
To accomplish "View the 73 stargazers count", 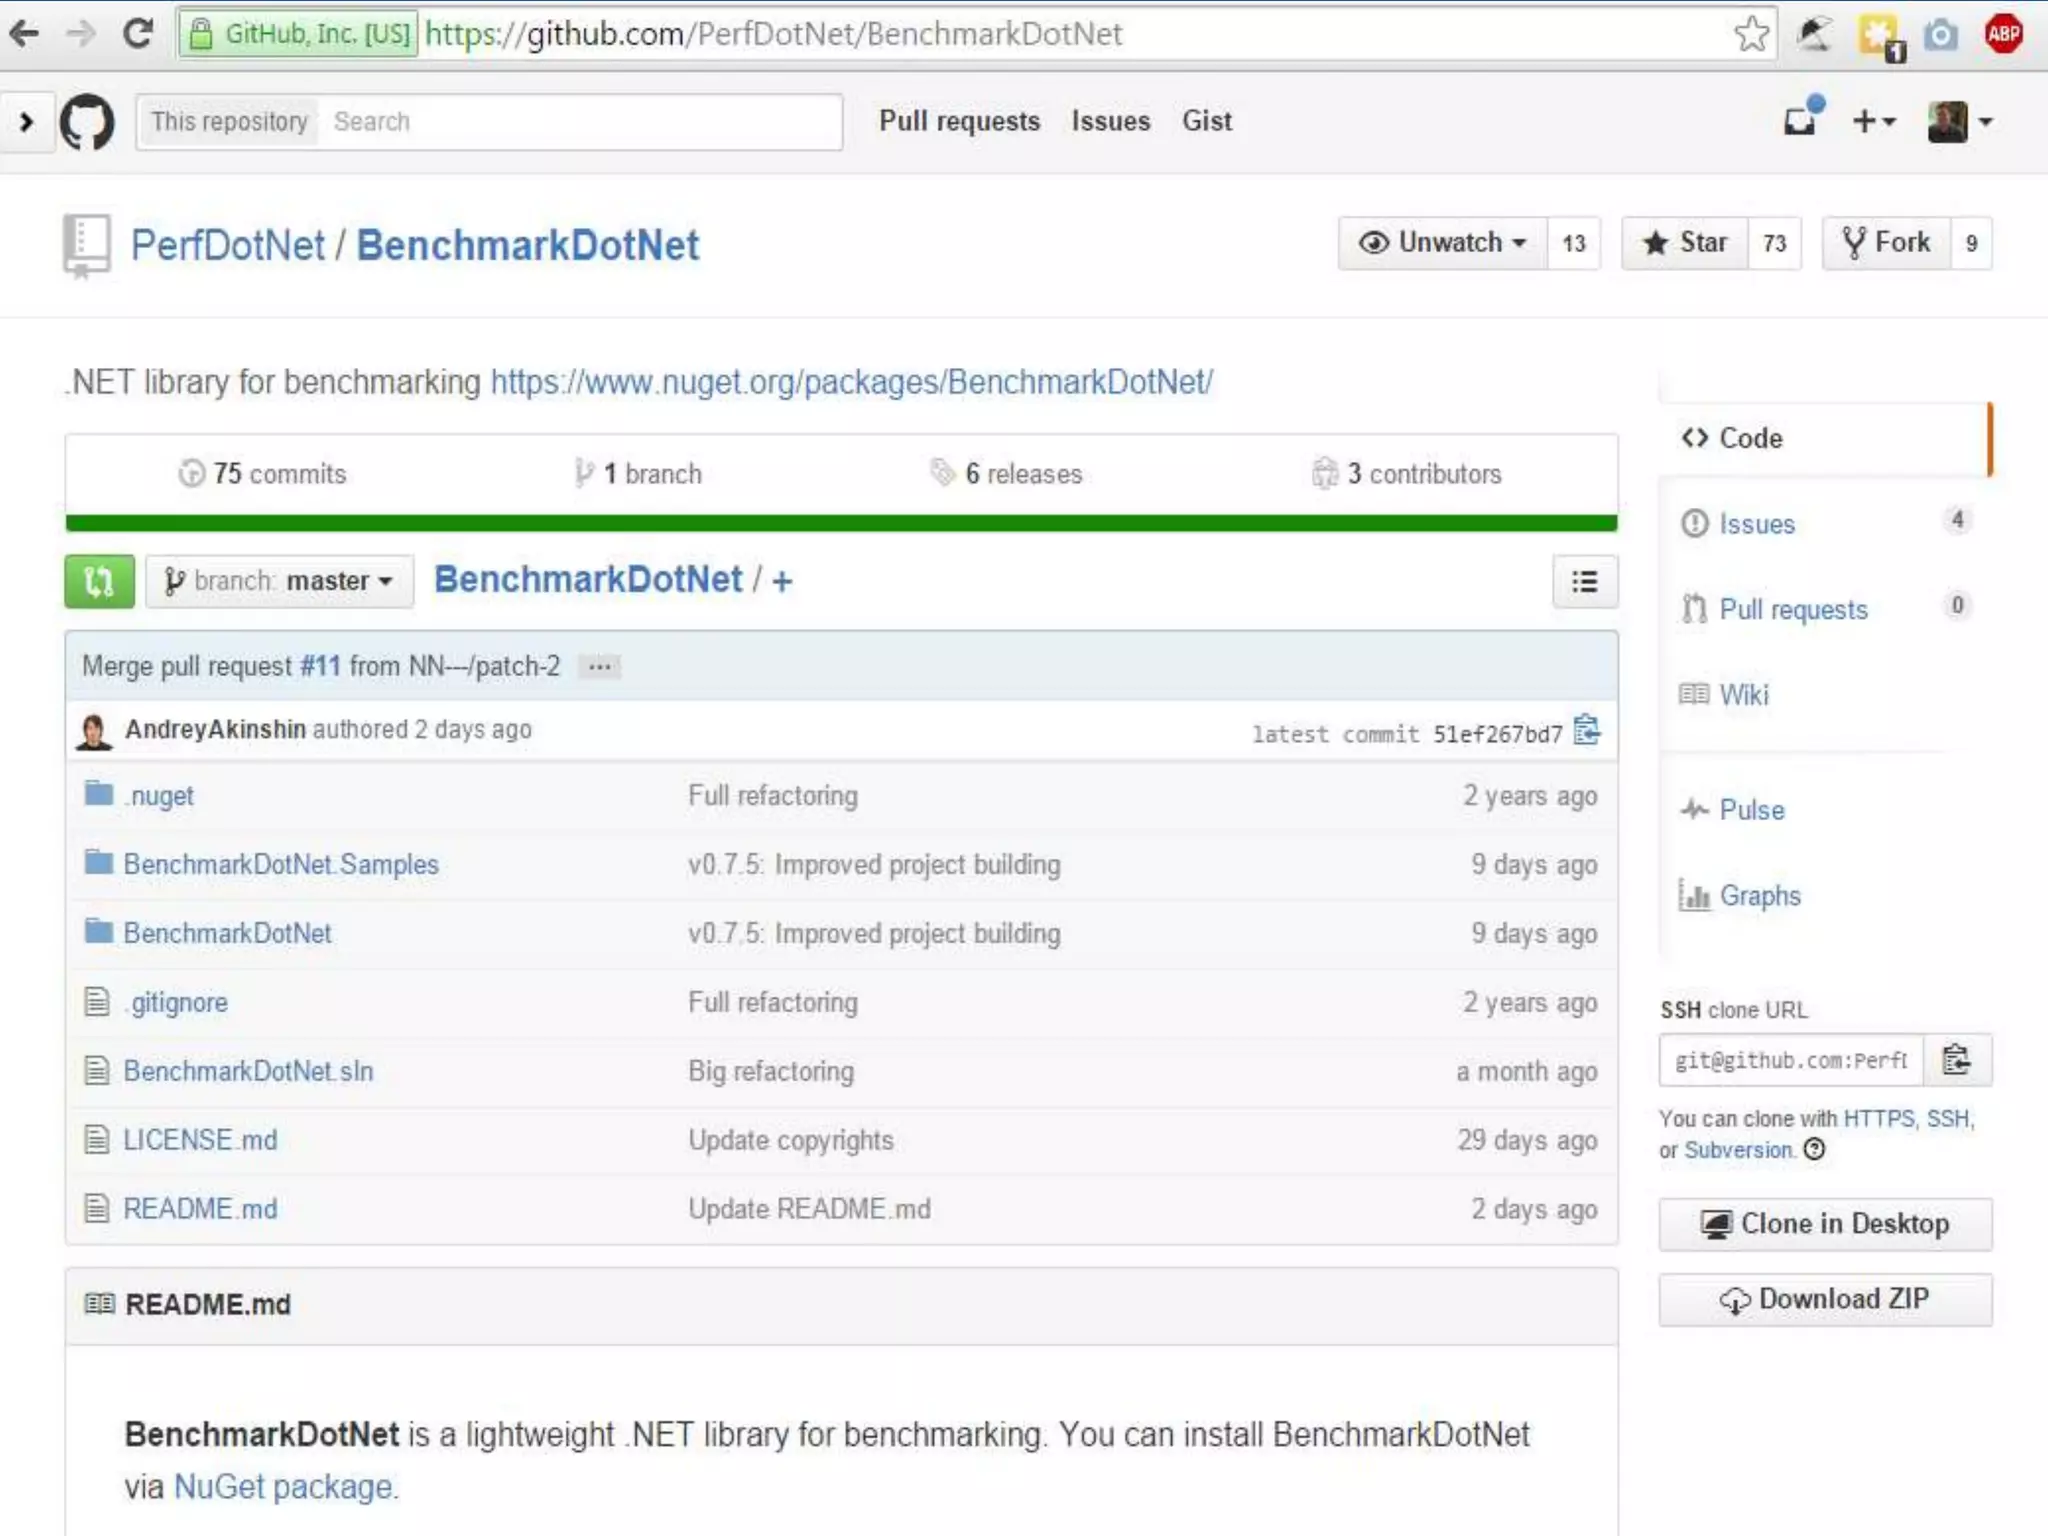I will pos(1775,243).
